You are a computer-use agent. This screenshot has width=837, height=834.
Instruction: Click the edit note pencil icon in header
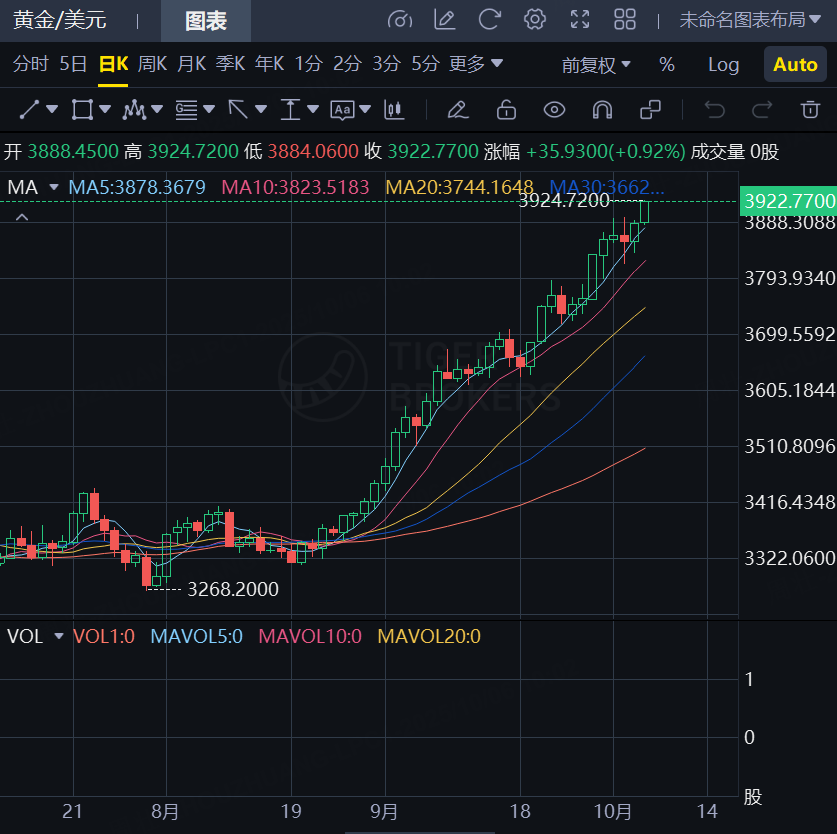pyautogui.click(x=445, y=20)
